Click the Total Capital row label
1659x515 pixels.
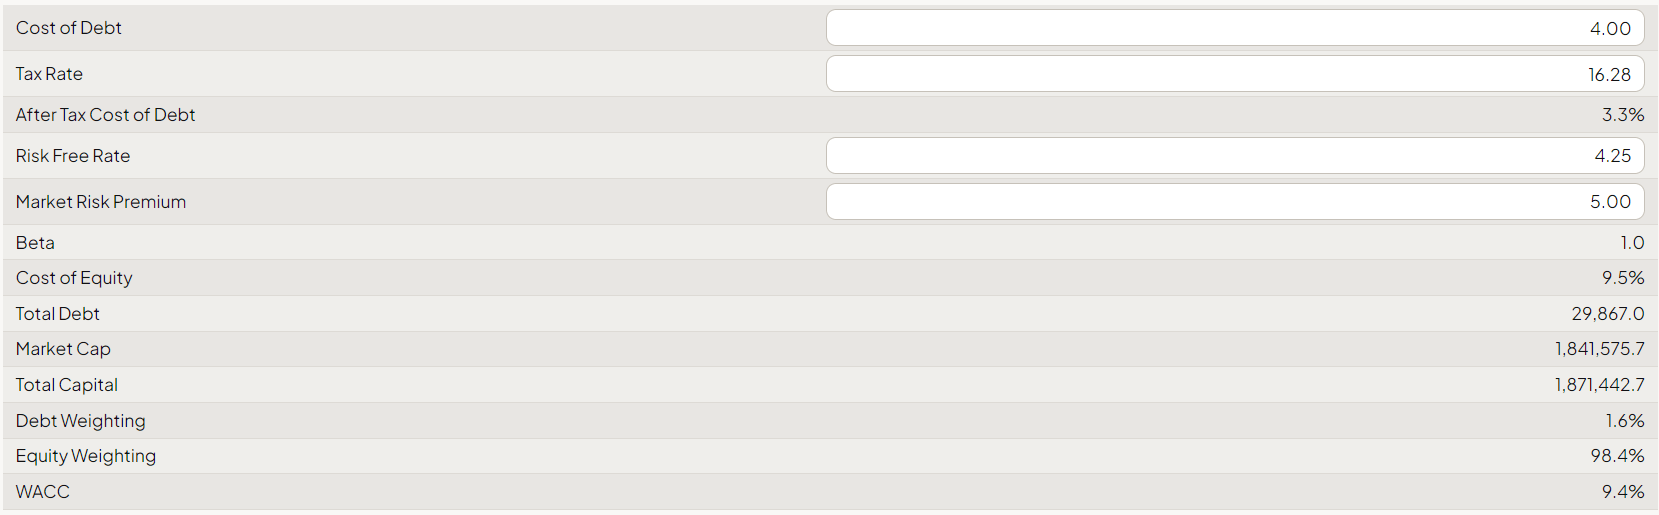pyautogui.click(x=67, y=385)
